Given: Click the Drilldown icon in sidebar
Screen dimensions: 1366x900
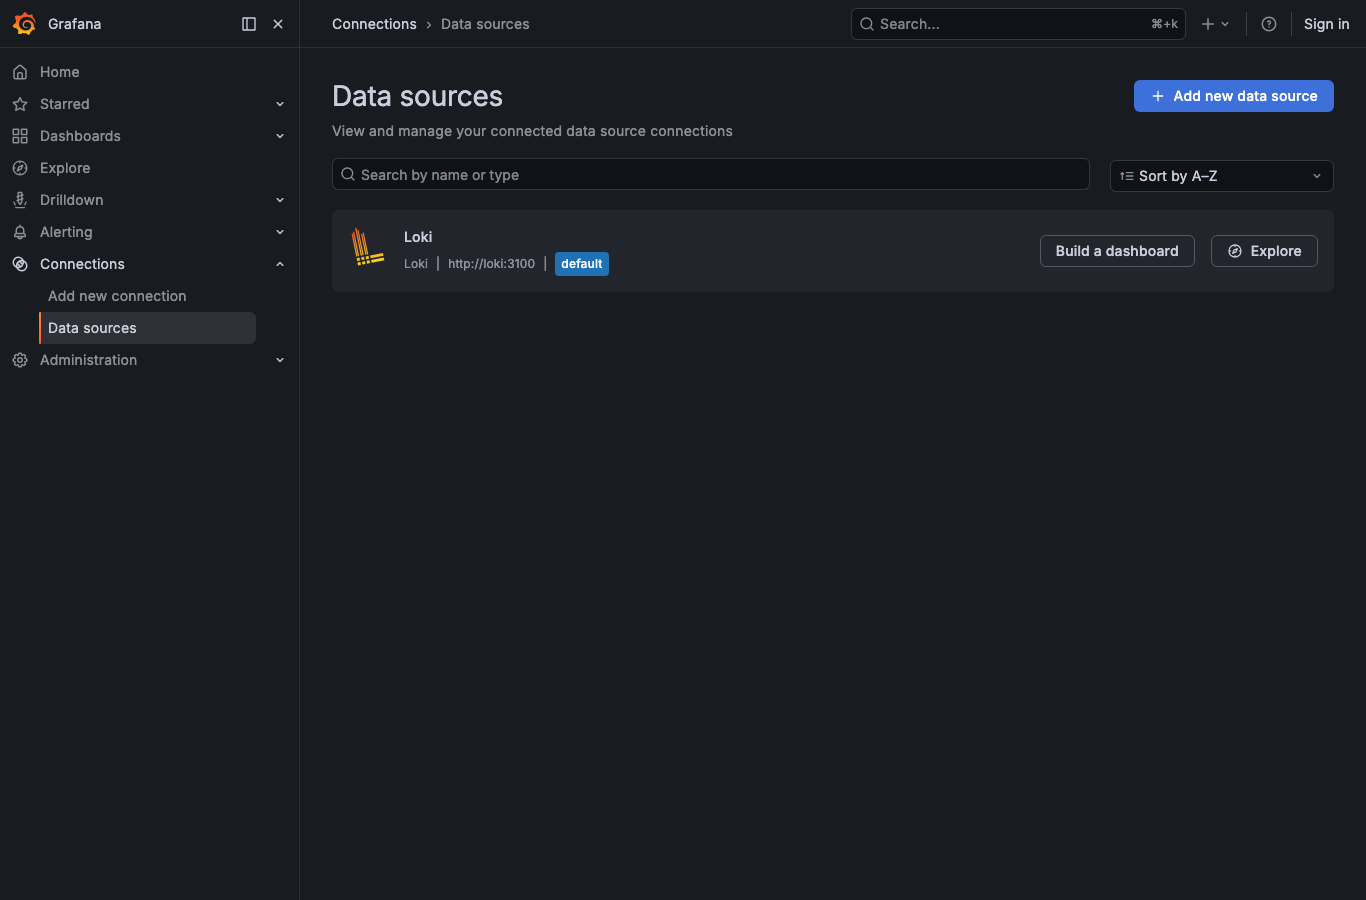Looking at the screenshot, I should click(x=20, y=200).
